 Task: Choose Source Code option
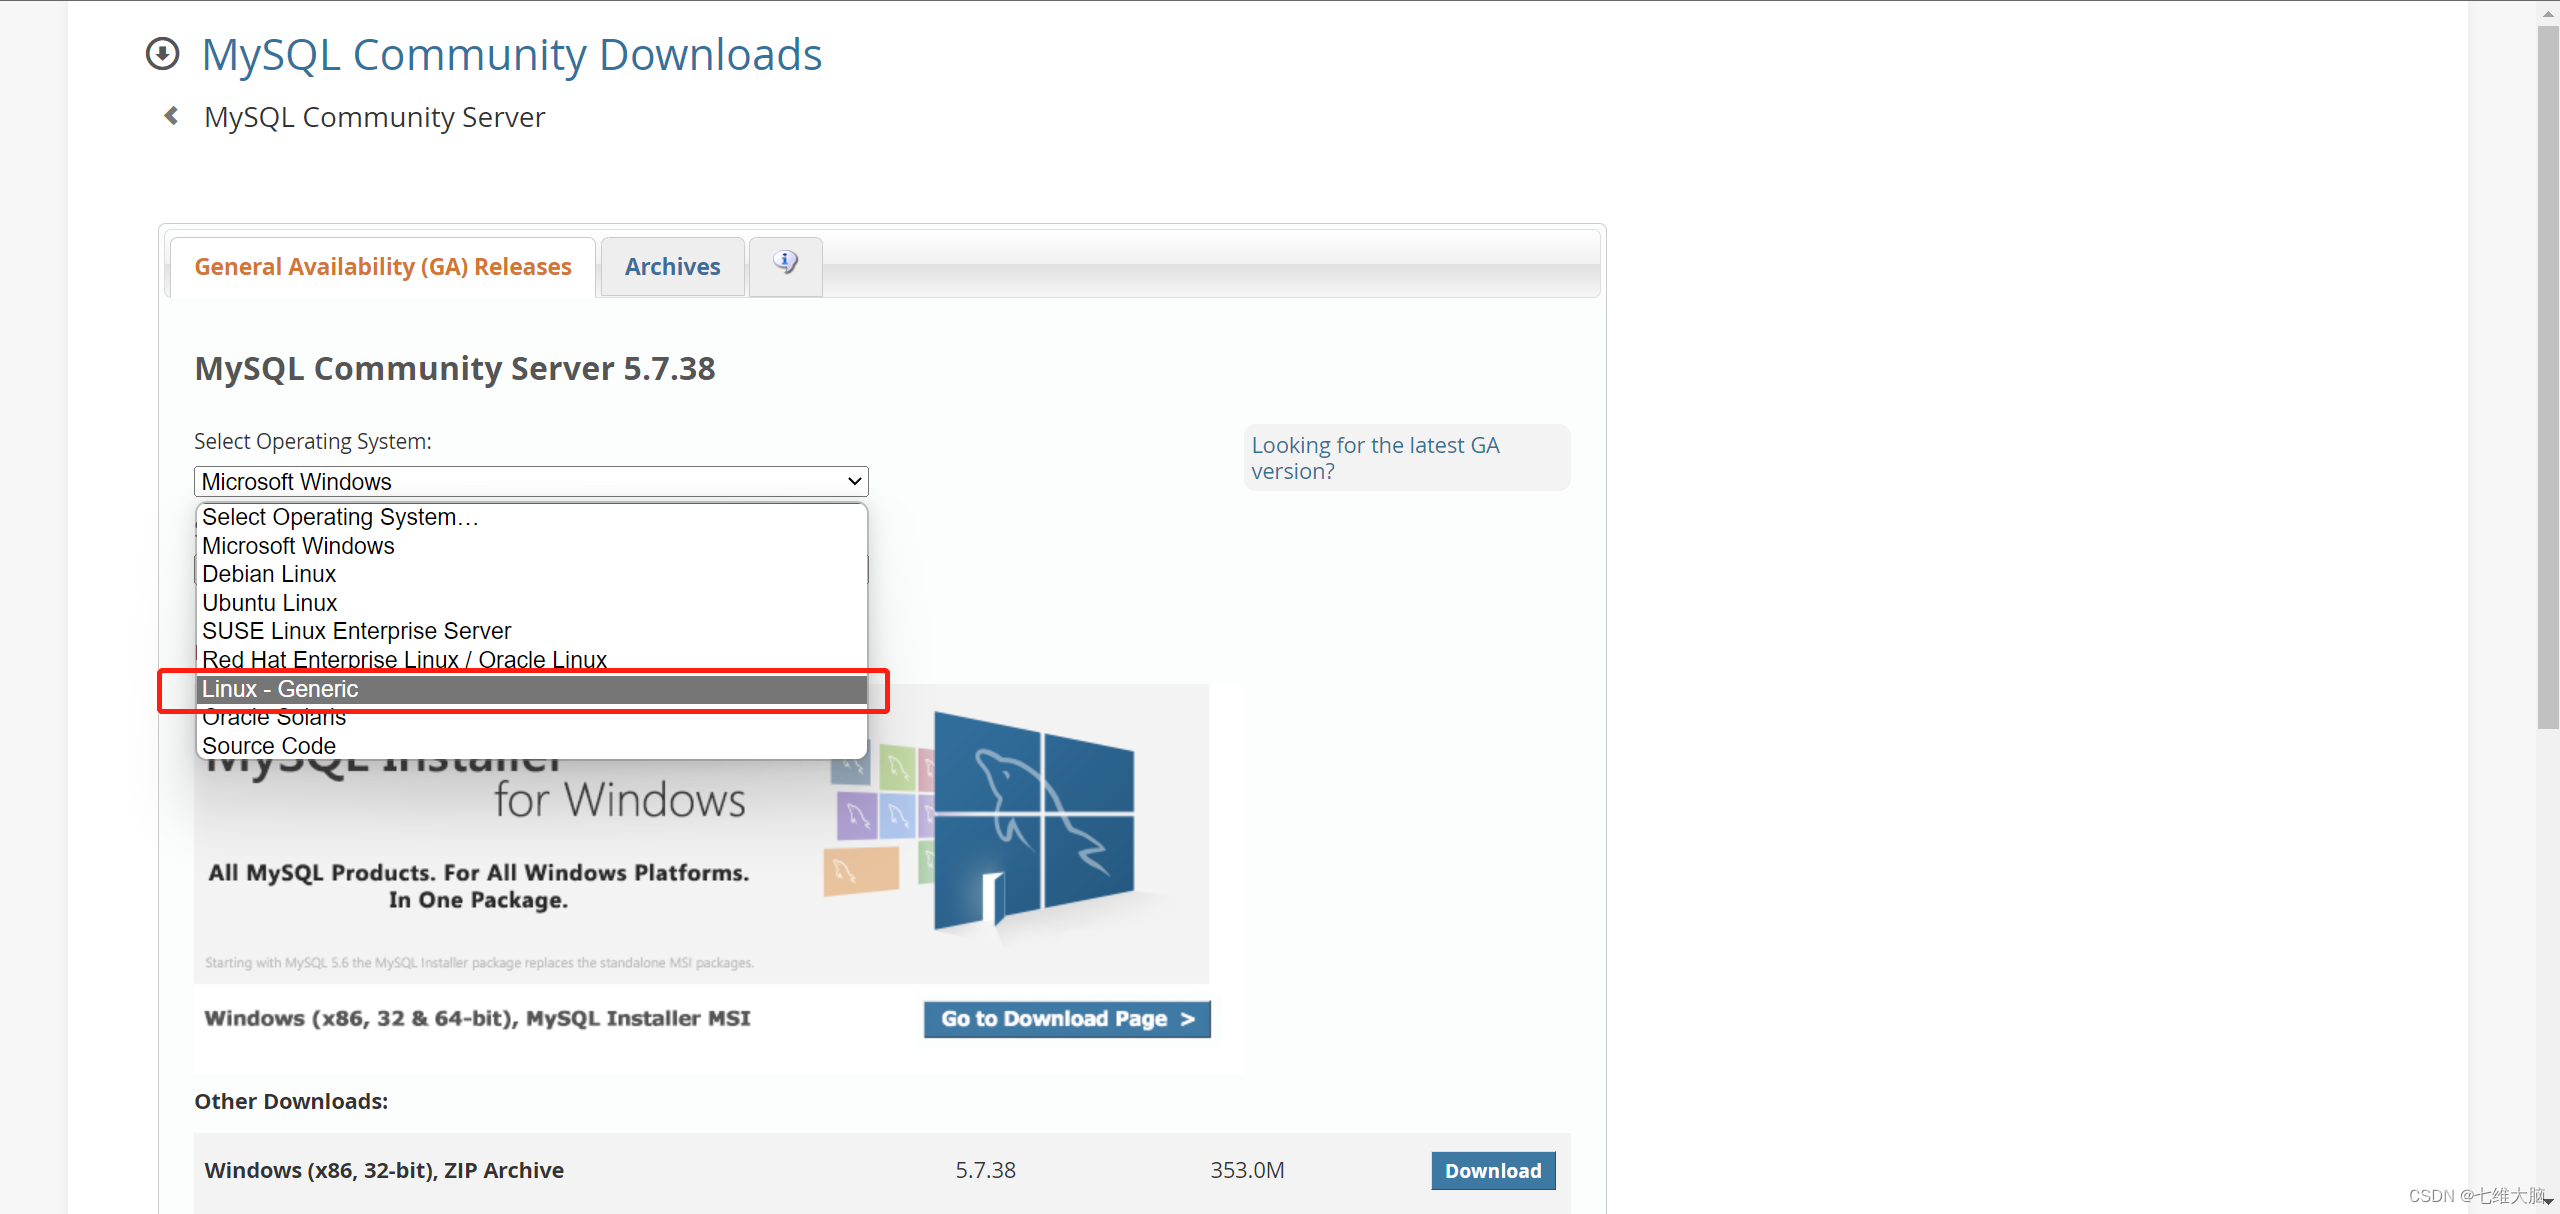coord(269,746)
